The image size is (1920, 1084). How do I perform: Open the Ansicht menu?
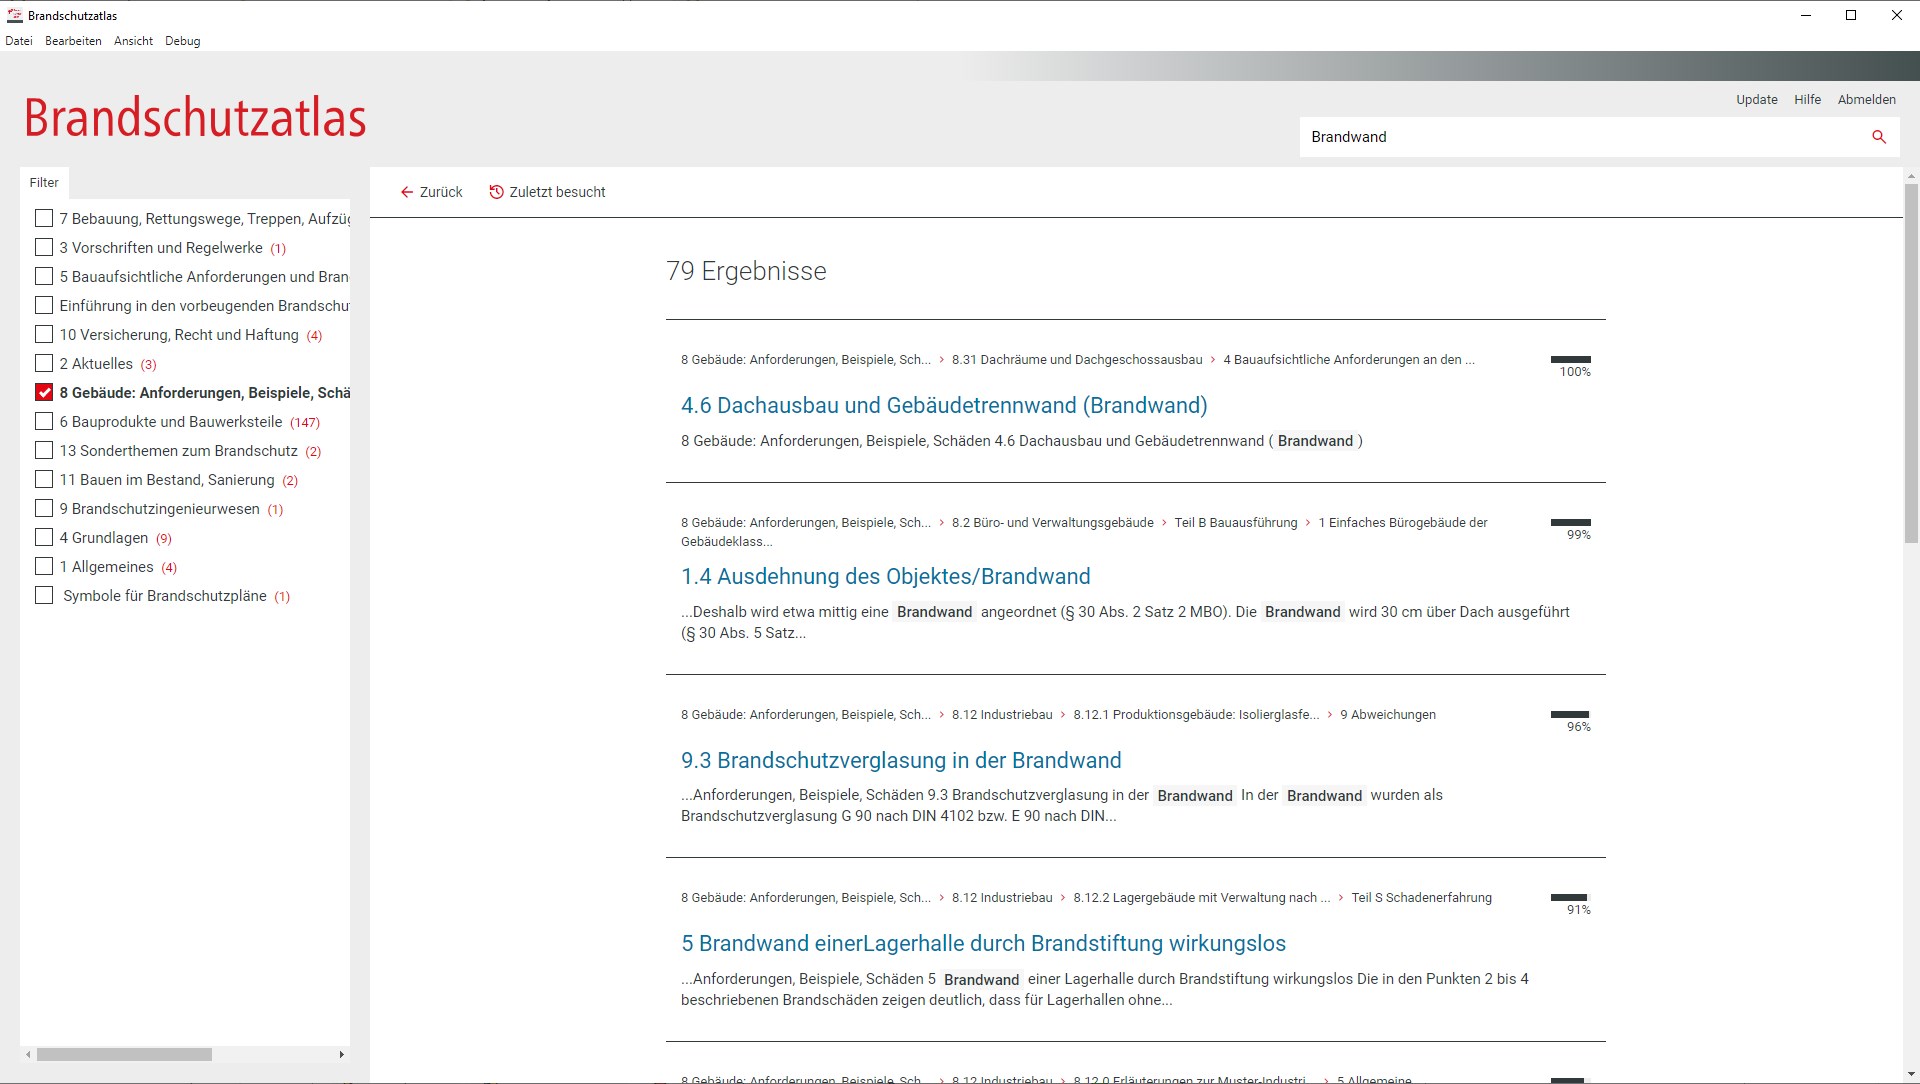click(x=133, y=41)
